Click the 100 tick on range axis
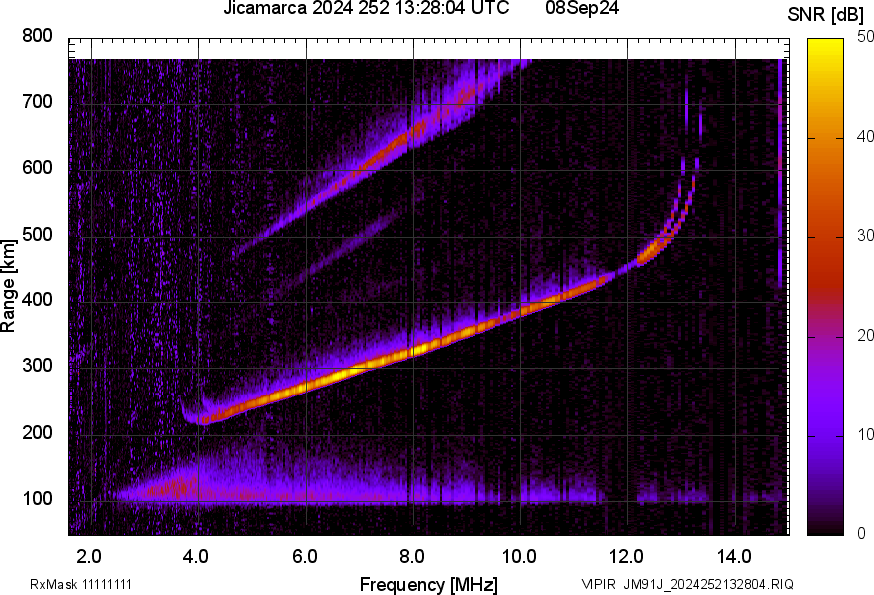 pos(38,500)
